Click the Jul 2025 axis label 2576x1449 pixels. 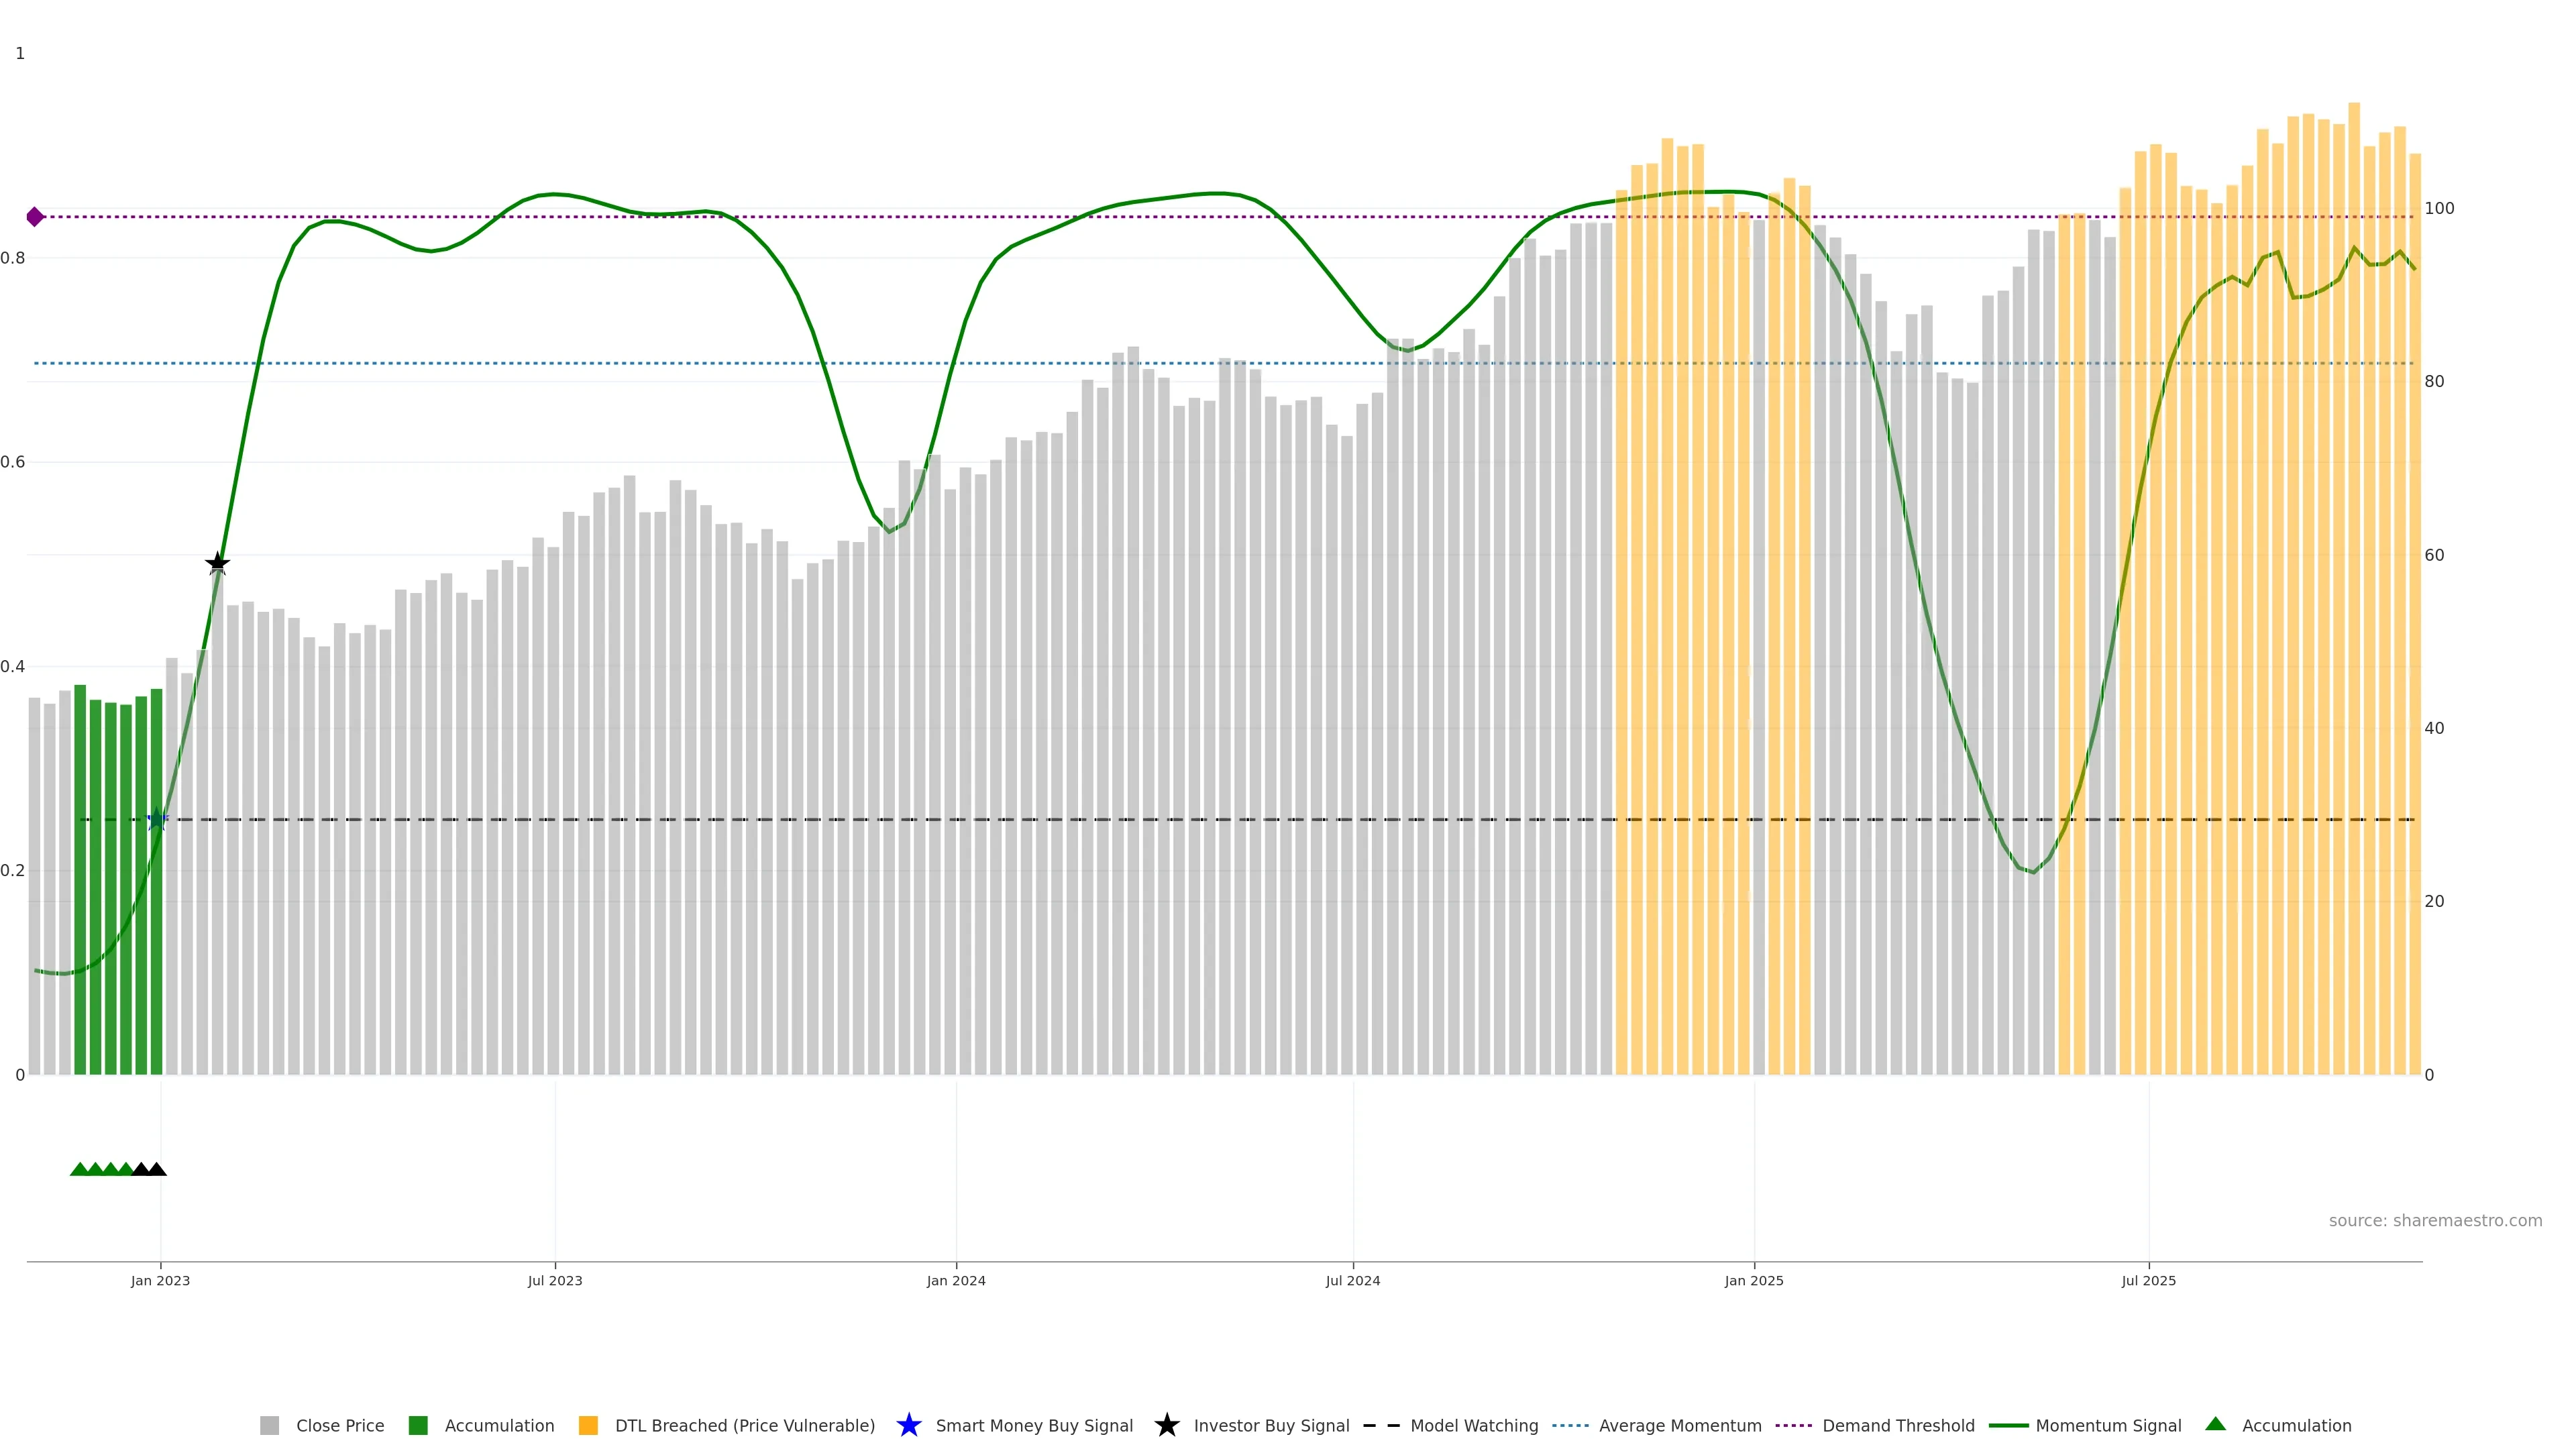tap(2148, 1280)
